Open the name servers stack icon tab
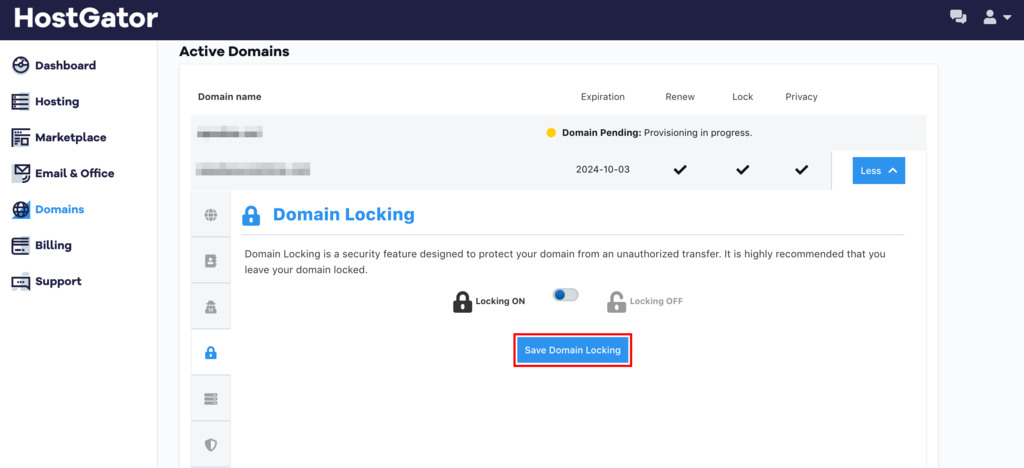The width and height of the screenshot is (1024, 468). pos(211,399)
